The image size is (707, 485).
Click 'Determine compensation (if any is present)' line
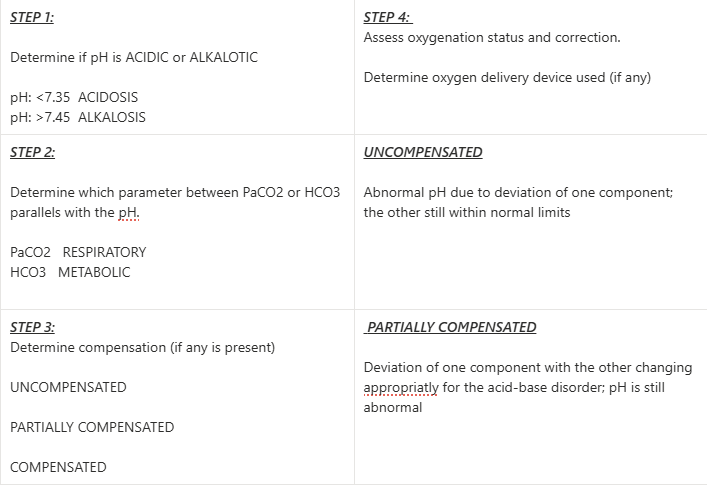tap(142, 347)
